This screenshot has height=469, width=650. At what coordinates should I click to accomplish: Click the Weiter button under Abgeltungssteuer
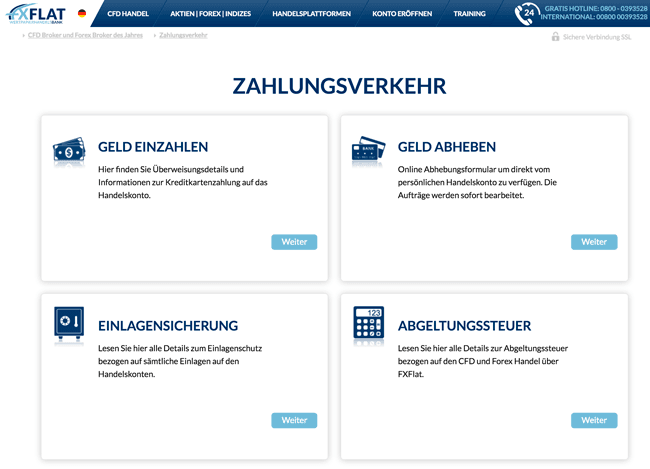pos(594,420)
